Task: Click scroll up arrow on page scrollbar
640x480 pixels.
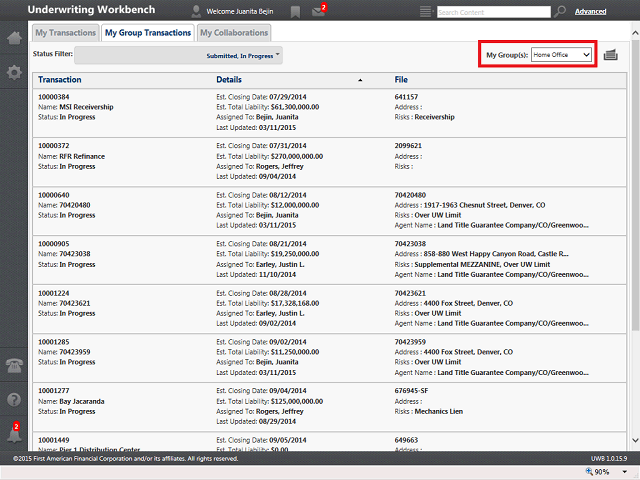Action: pos(635,33)
